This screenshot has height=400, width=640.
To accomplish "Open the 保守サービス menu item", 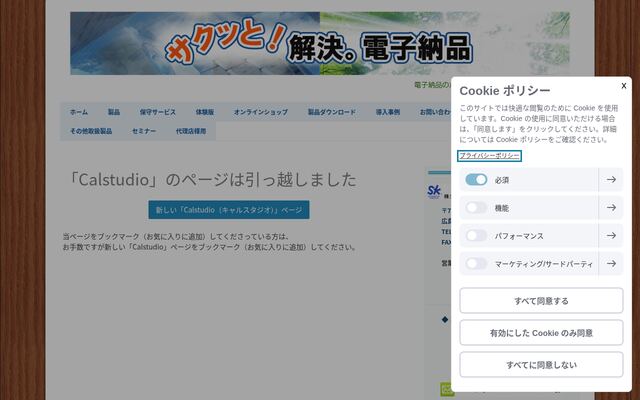I will click(158, 112).
